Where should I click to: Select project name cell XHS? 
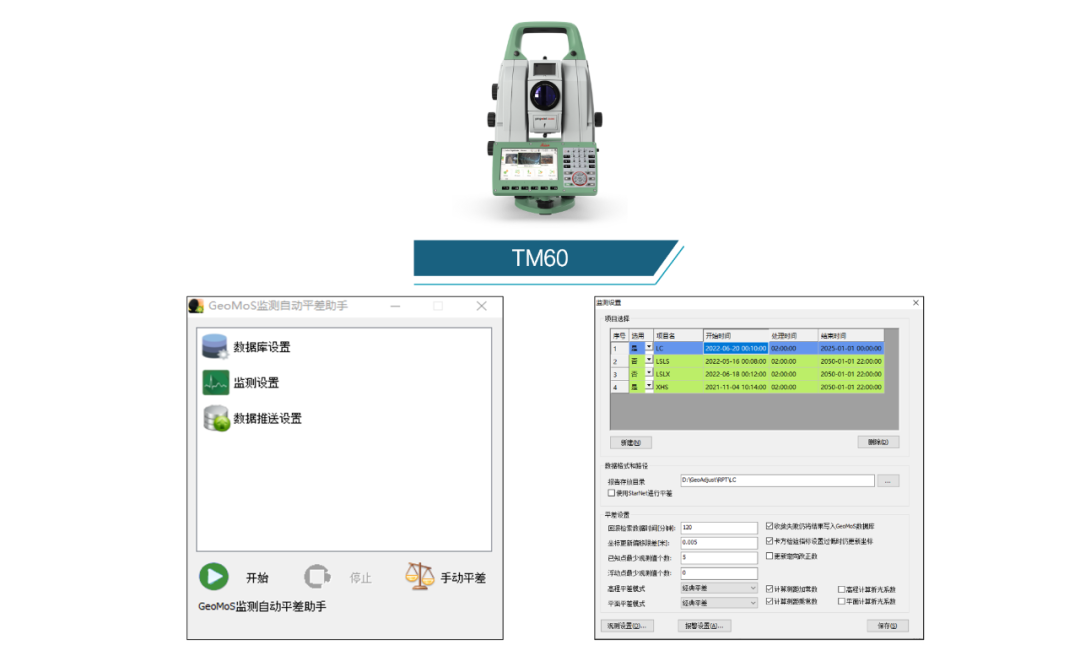pos(678,387)
